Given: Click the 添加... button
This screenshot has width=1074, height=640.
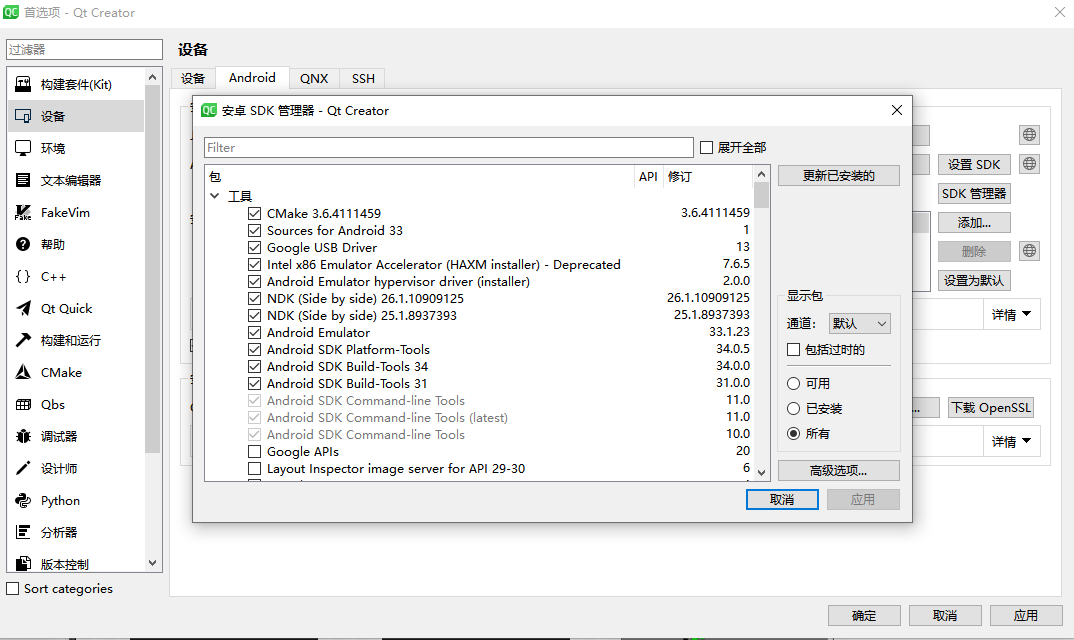Looking at the screenshot, I should click(974, 223).
